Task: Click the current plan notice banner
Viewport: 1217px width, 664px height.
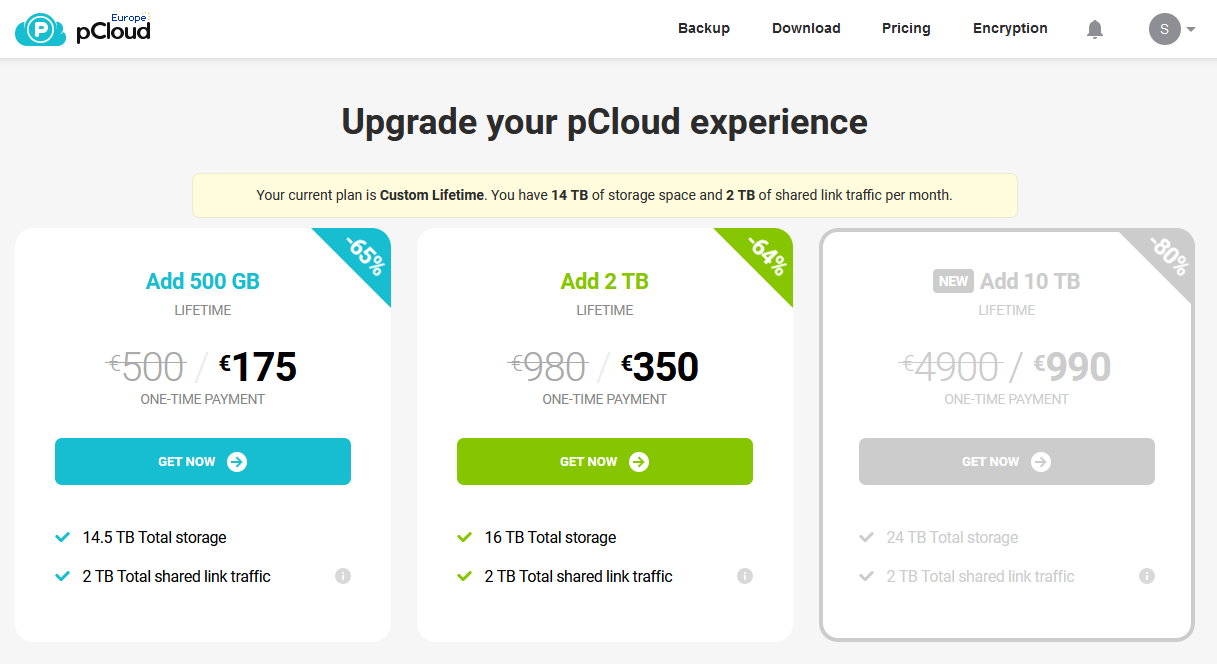Action: (x=605, y=195)
